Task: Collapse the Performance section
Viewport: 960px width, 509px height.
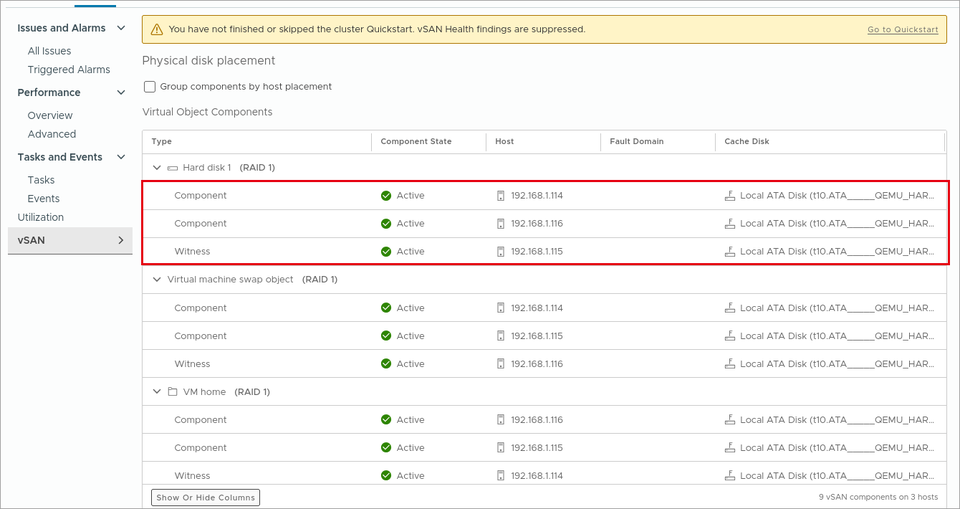Action: (x=121, y=92)
